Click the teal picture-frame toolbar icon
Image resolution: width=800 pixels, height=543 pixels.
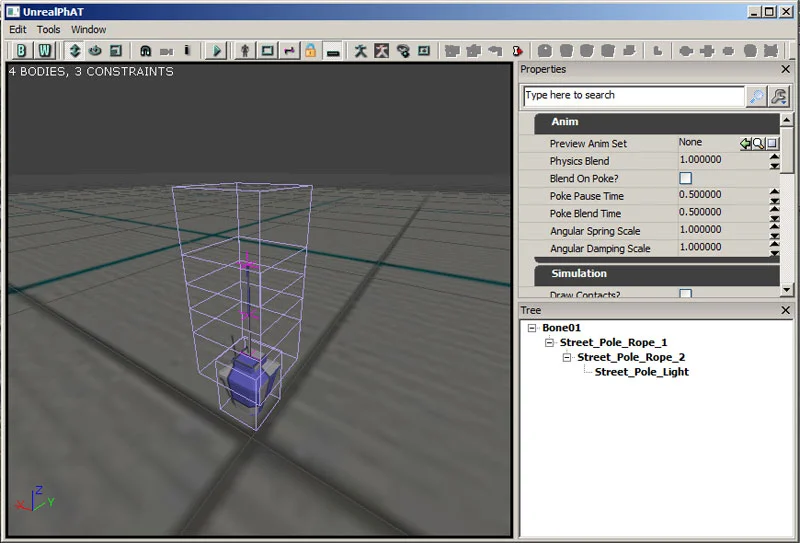(424, 51)
